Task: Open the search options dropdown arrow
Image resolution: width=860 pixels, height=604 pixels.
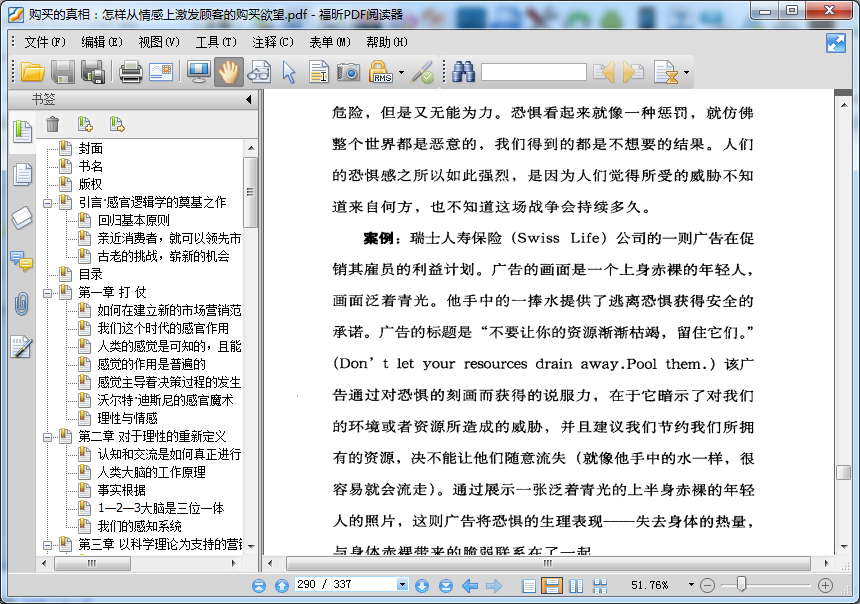Action: [686, 72]
